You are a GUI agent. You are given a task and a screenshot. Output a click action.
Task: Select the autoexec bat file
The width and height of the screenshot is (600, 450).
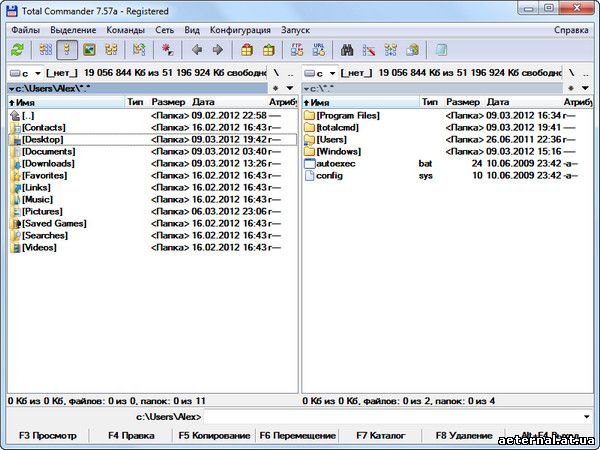[x=447, y=163]
